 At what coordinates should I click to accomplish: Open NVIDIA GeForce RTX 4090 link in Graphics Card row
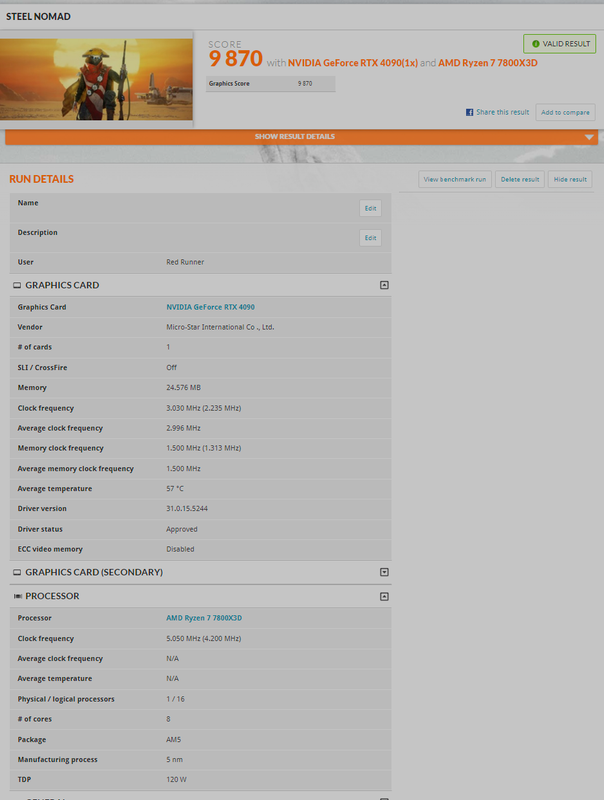pyautogui.click(x=210, y=307)
